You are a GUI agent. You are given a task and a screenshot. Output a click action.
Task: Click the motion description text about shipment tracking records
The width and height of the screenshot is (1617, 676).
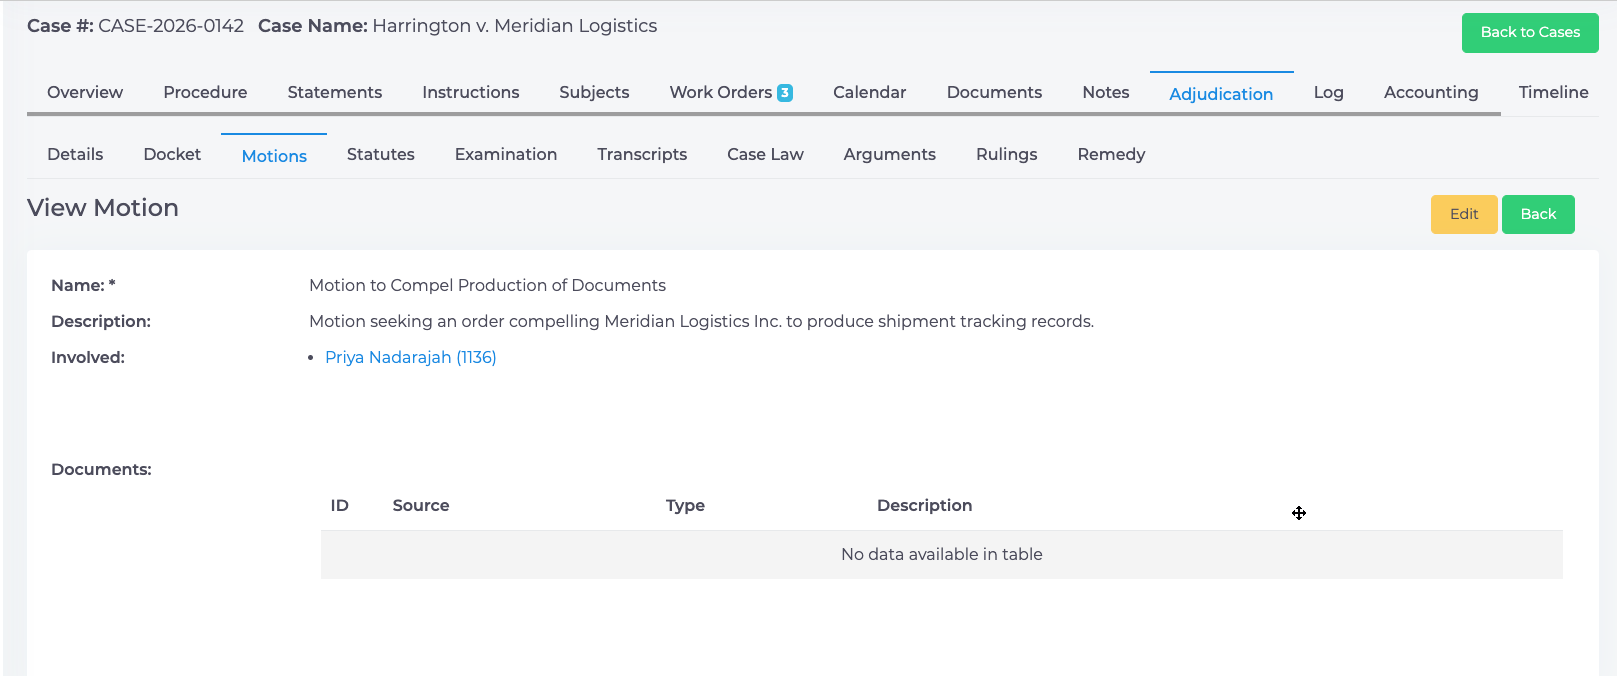701,321
